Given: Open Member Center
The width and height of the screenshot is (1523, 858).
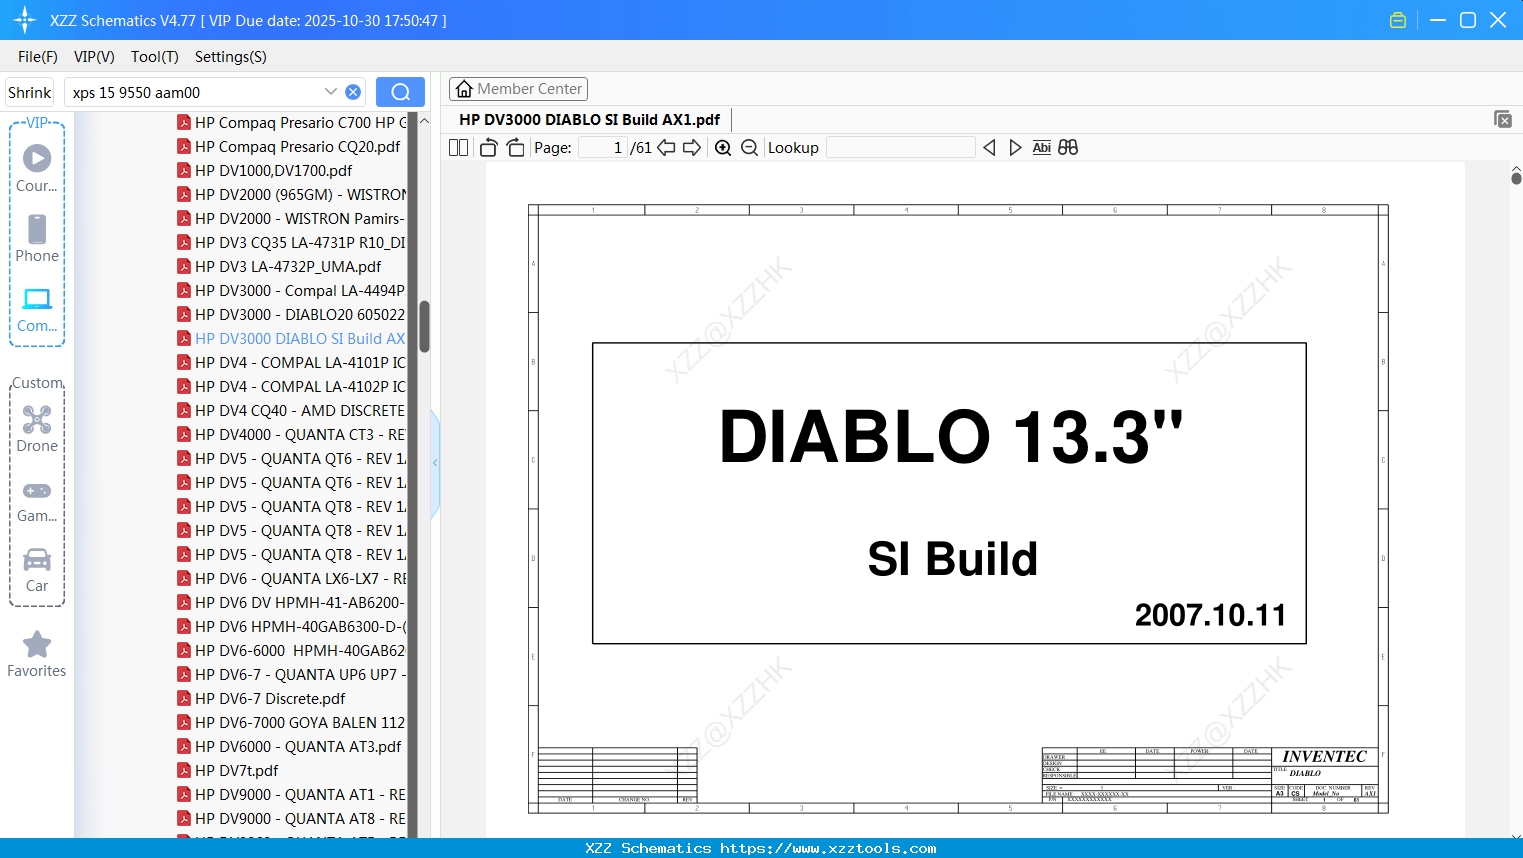Looking at the screenshot, I should click(x=518, y=89).
